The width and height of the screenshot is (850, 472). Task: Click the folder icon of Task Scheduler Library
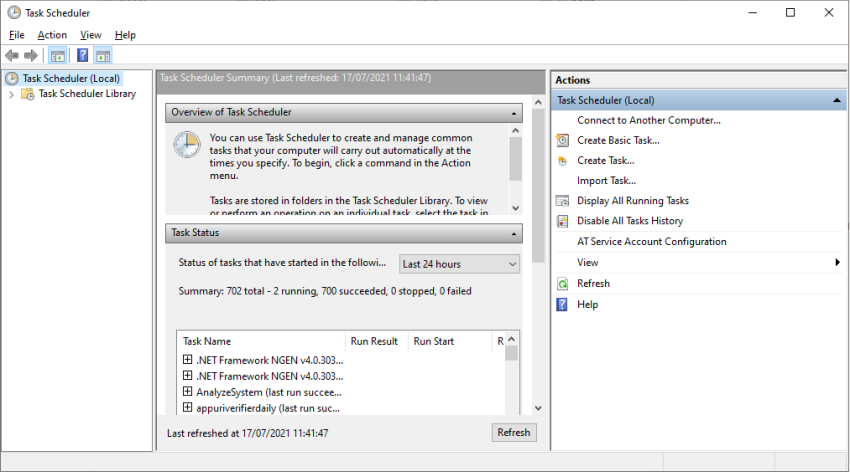(x=28, y=94)
